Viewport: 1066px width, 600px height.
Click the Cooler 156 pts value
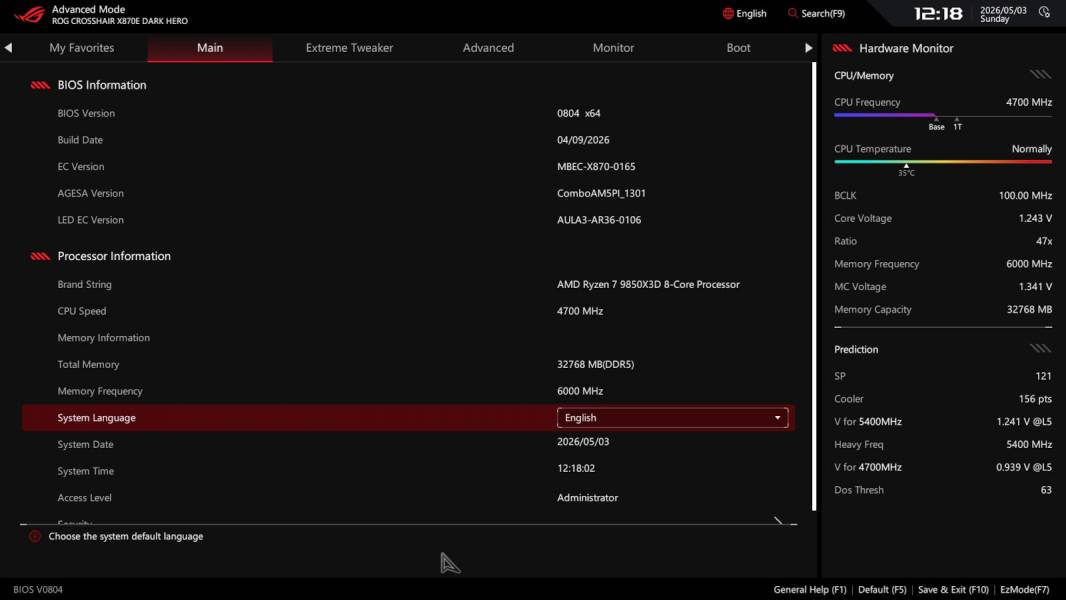click(1035, 399)
